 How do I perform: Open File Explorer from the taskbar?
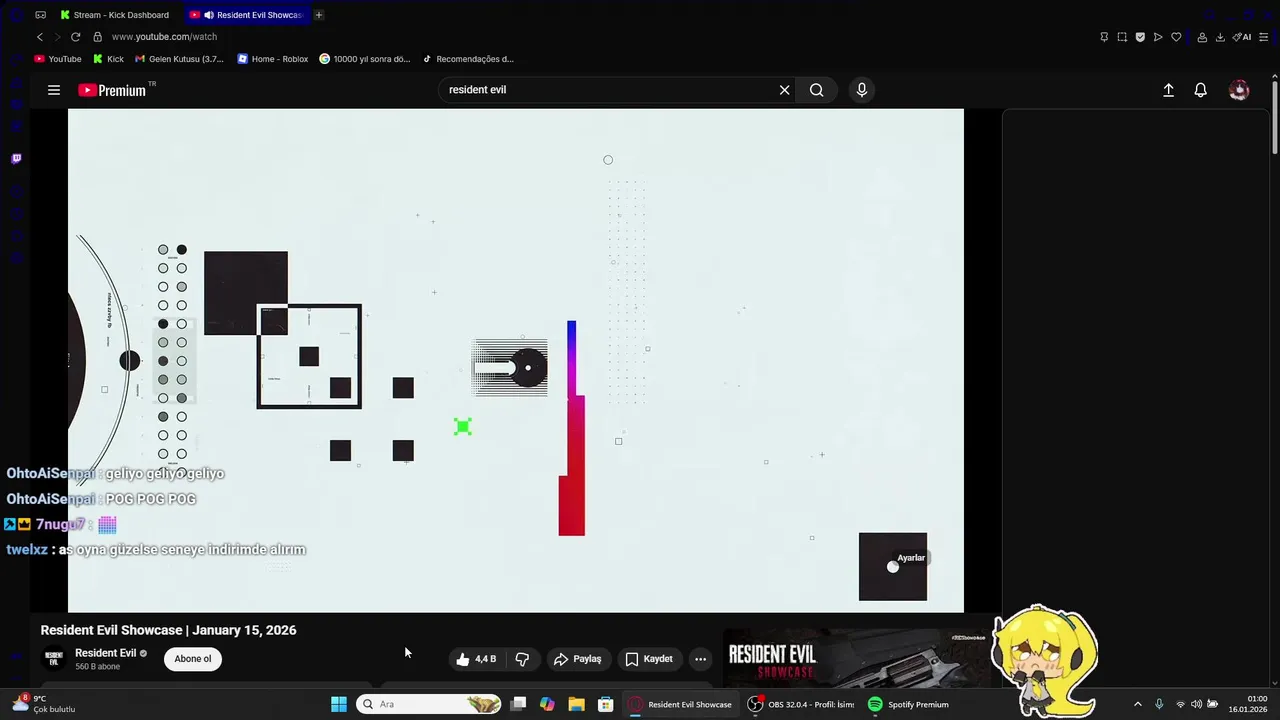[x=576, y=704]
